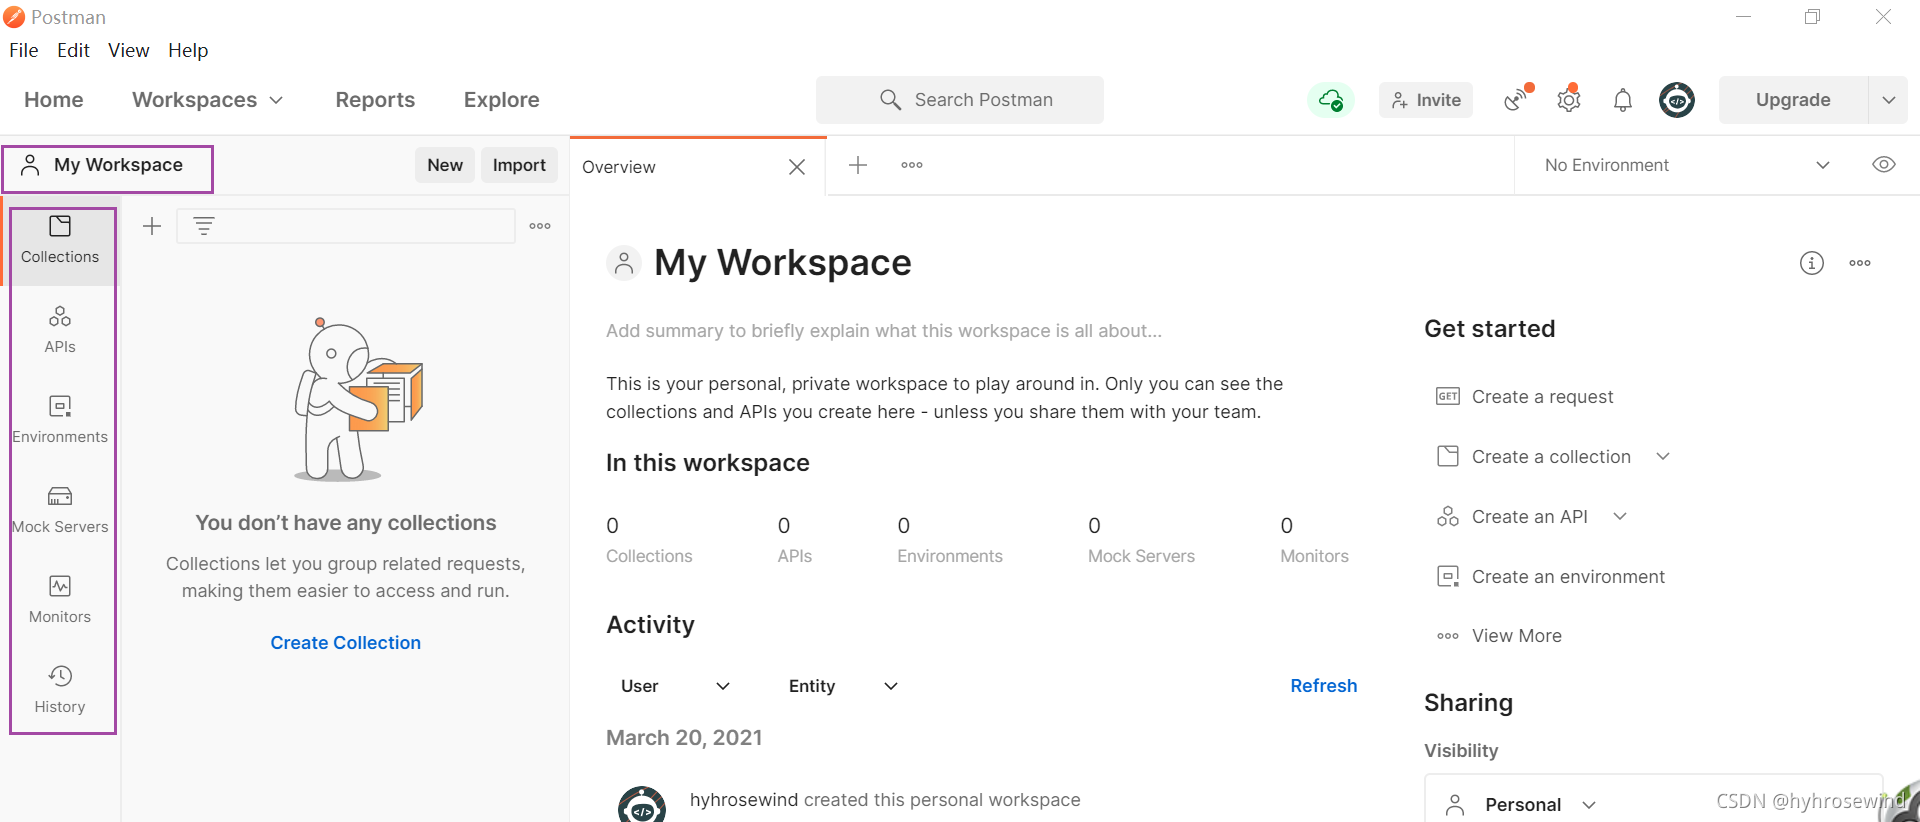Click the Import button
Image resolution: width=1920 pixels, height=822 pixels.
[x=519, y=165]
